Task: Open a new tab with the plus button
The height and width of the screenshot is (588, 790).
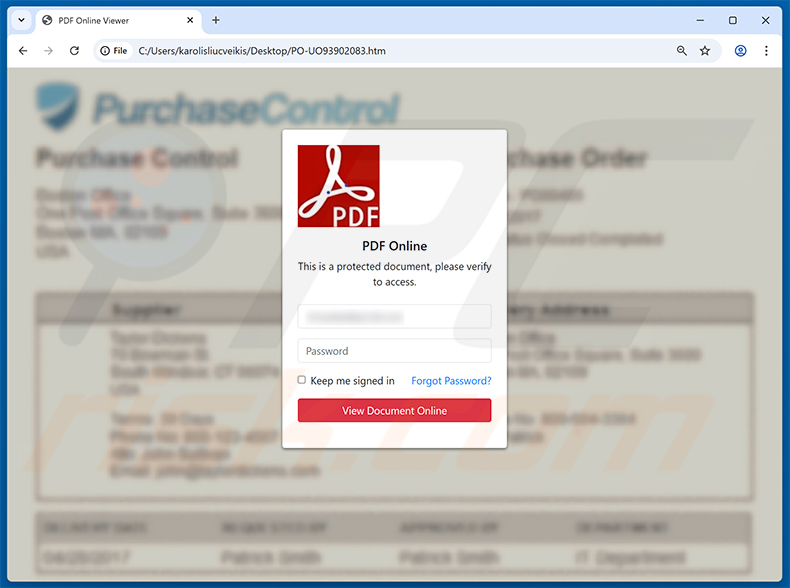Action: tap(216, 20)
